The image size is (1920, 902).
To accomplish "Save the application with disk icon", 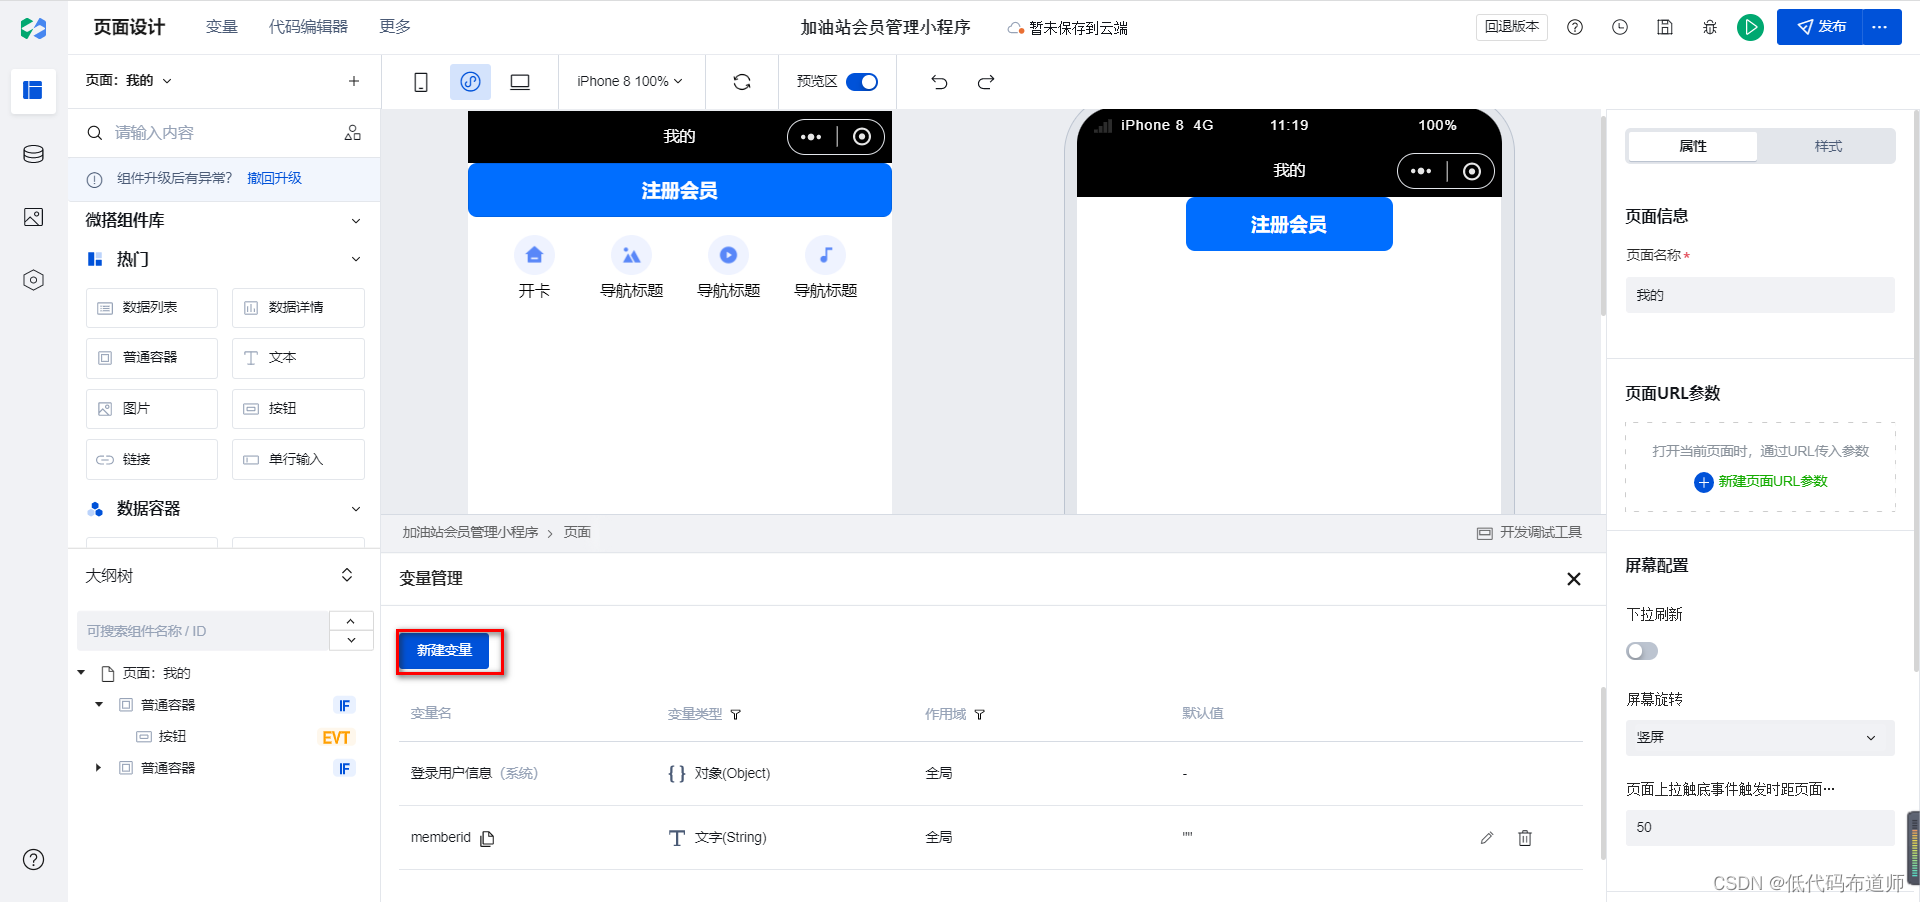I will [x=1665, y=27].
